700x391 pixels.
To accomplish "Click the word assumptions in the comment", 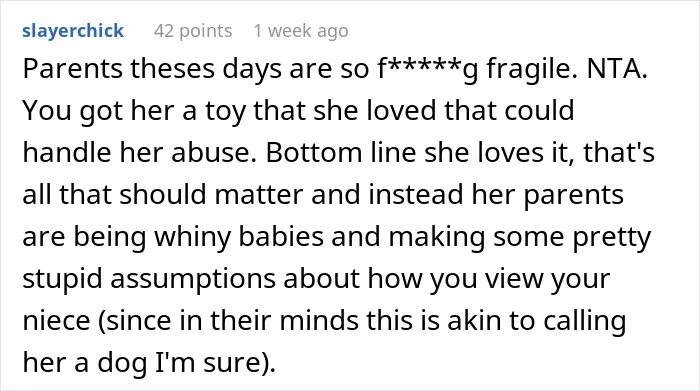I will [192, 279].
